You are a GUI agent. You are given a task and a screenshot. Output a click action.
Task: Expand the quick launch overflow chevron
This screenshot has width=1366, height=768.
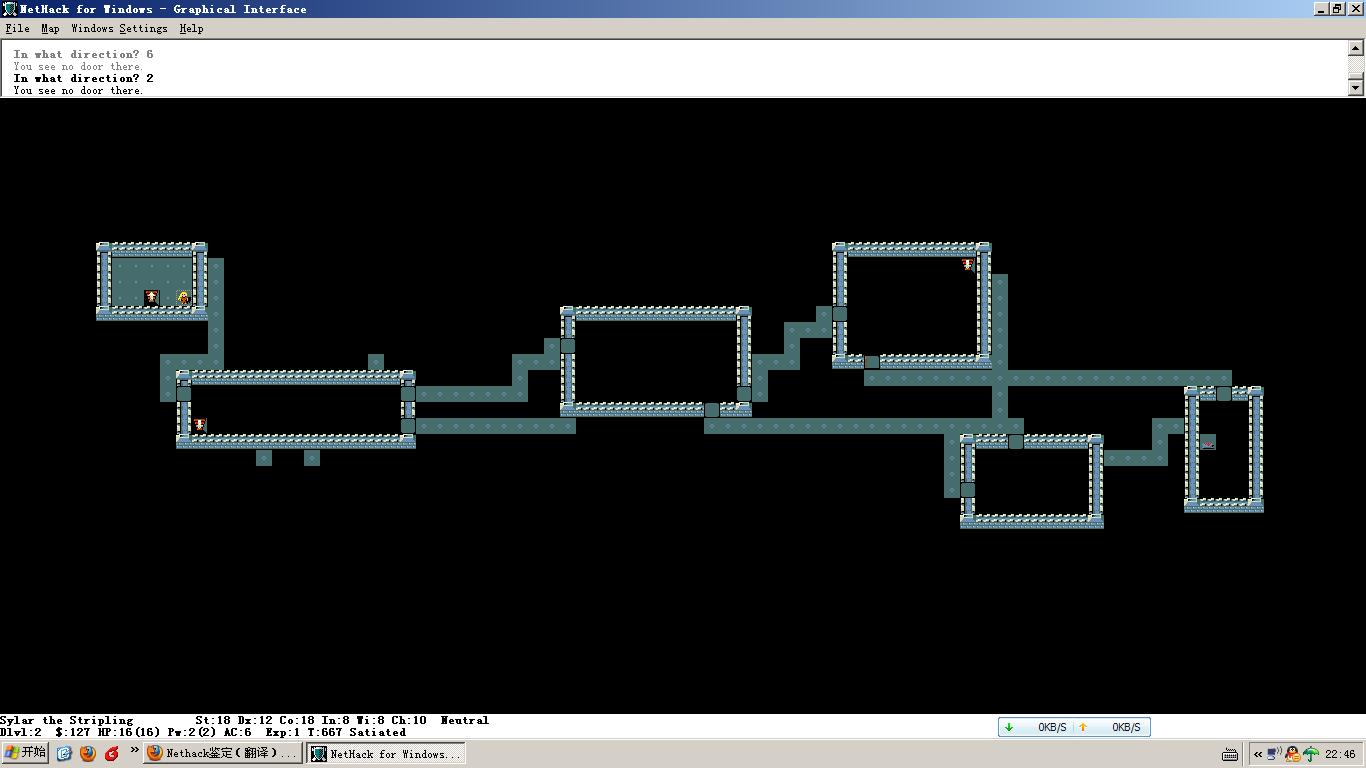tap(134, 750)
